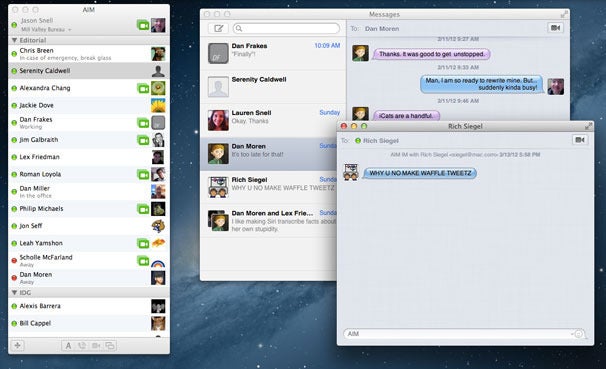Click the video icon next to Philip Michaels
This screenshot has height=369, width=606.
(x=143, y=209)
